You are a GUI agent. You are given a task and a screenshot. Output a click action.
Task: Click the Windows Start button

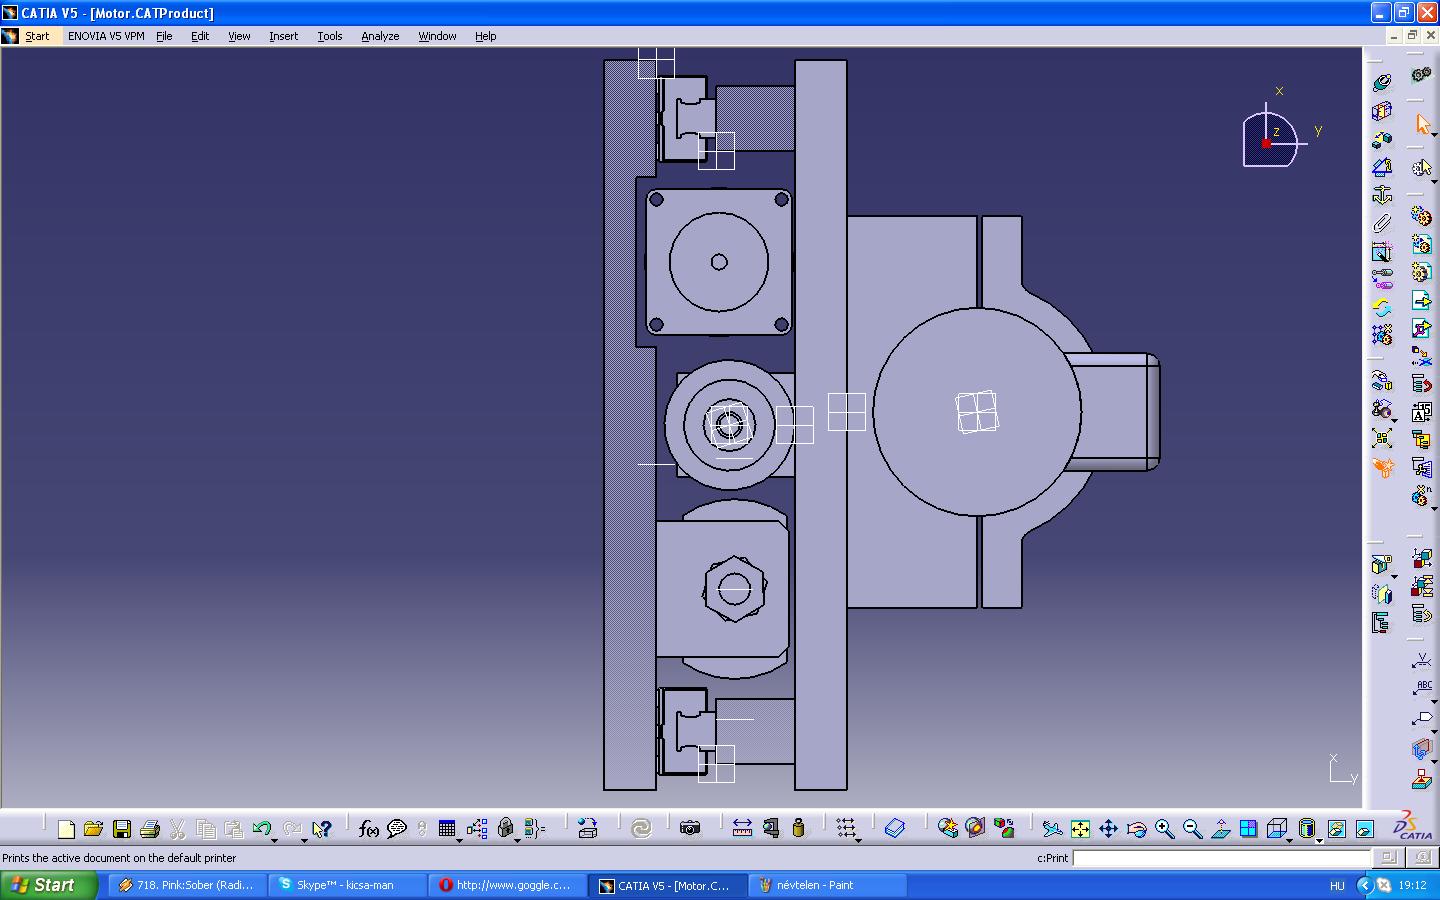click(48, 885)
